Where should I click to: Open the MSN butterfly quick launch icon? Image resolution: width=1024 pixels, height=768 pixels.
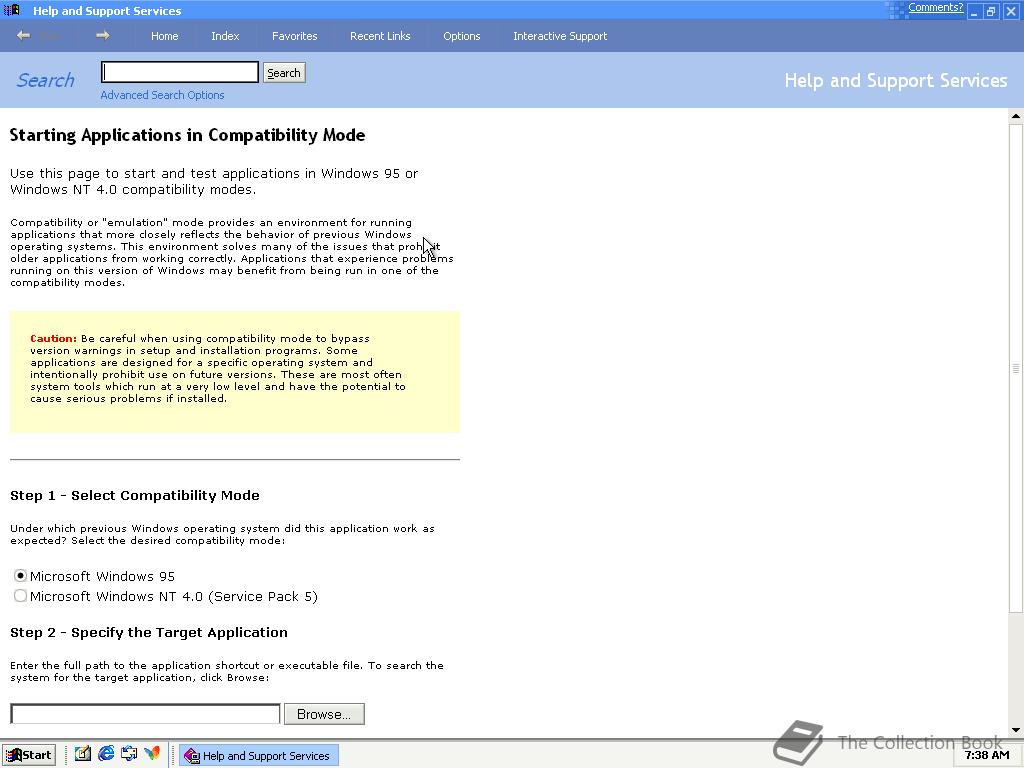tap(152, 754)
